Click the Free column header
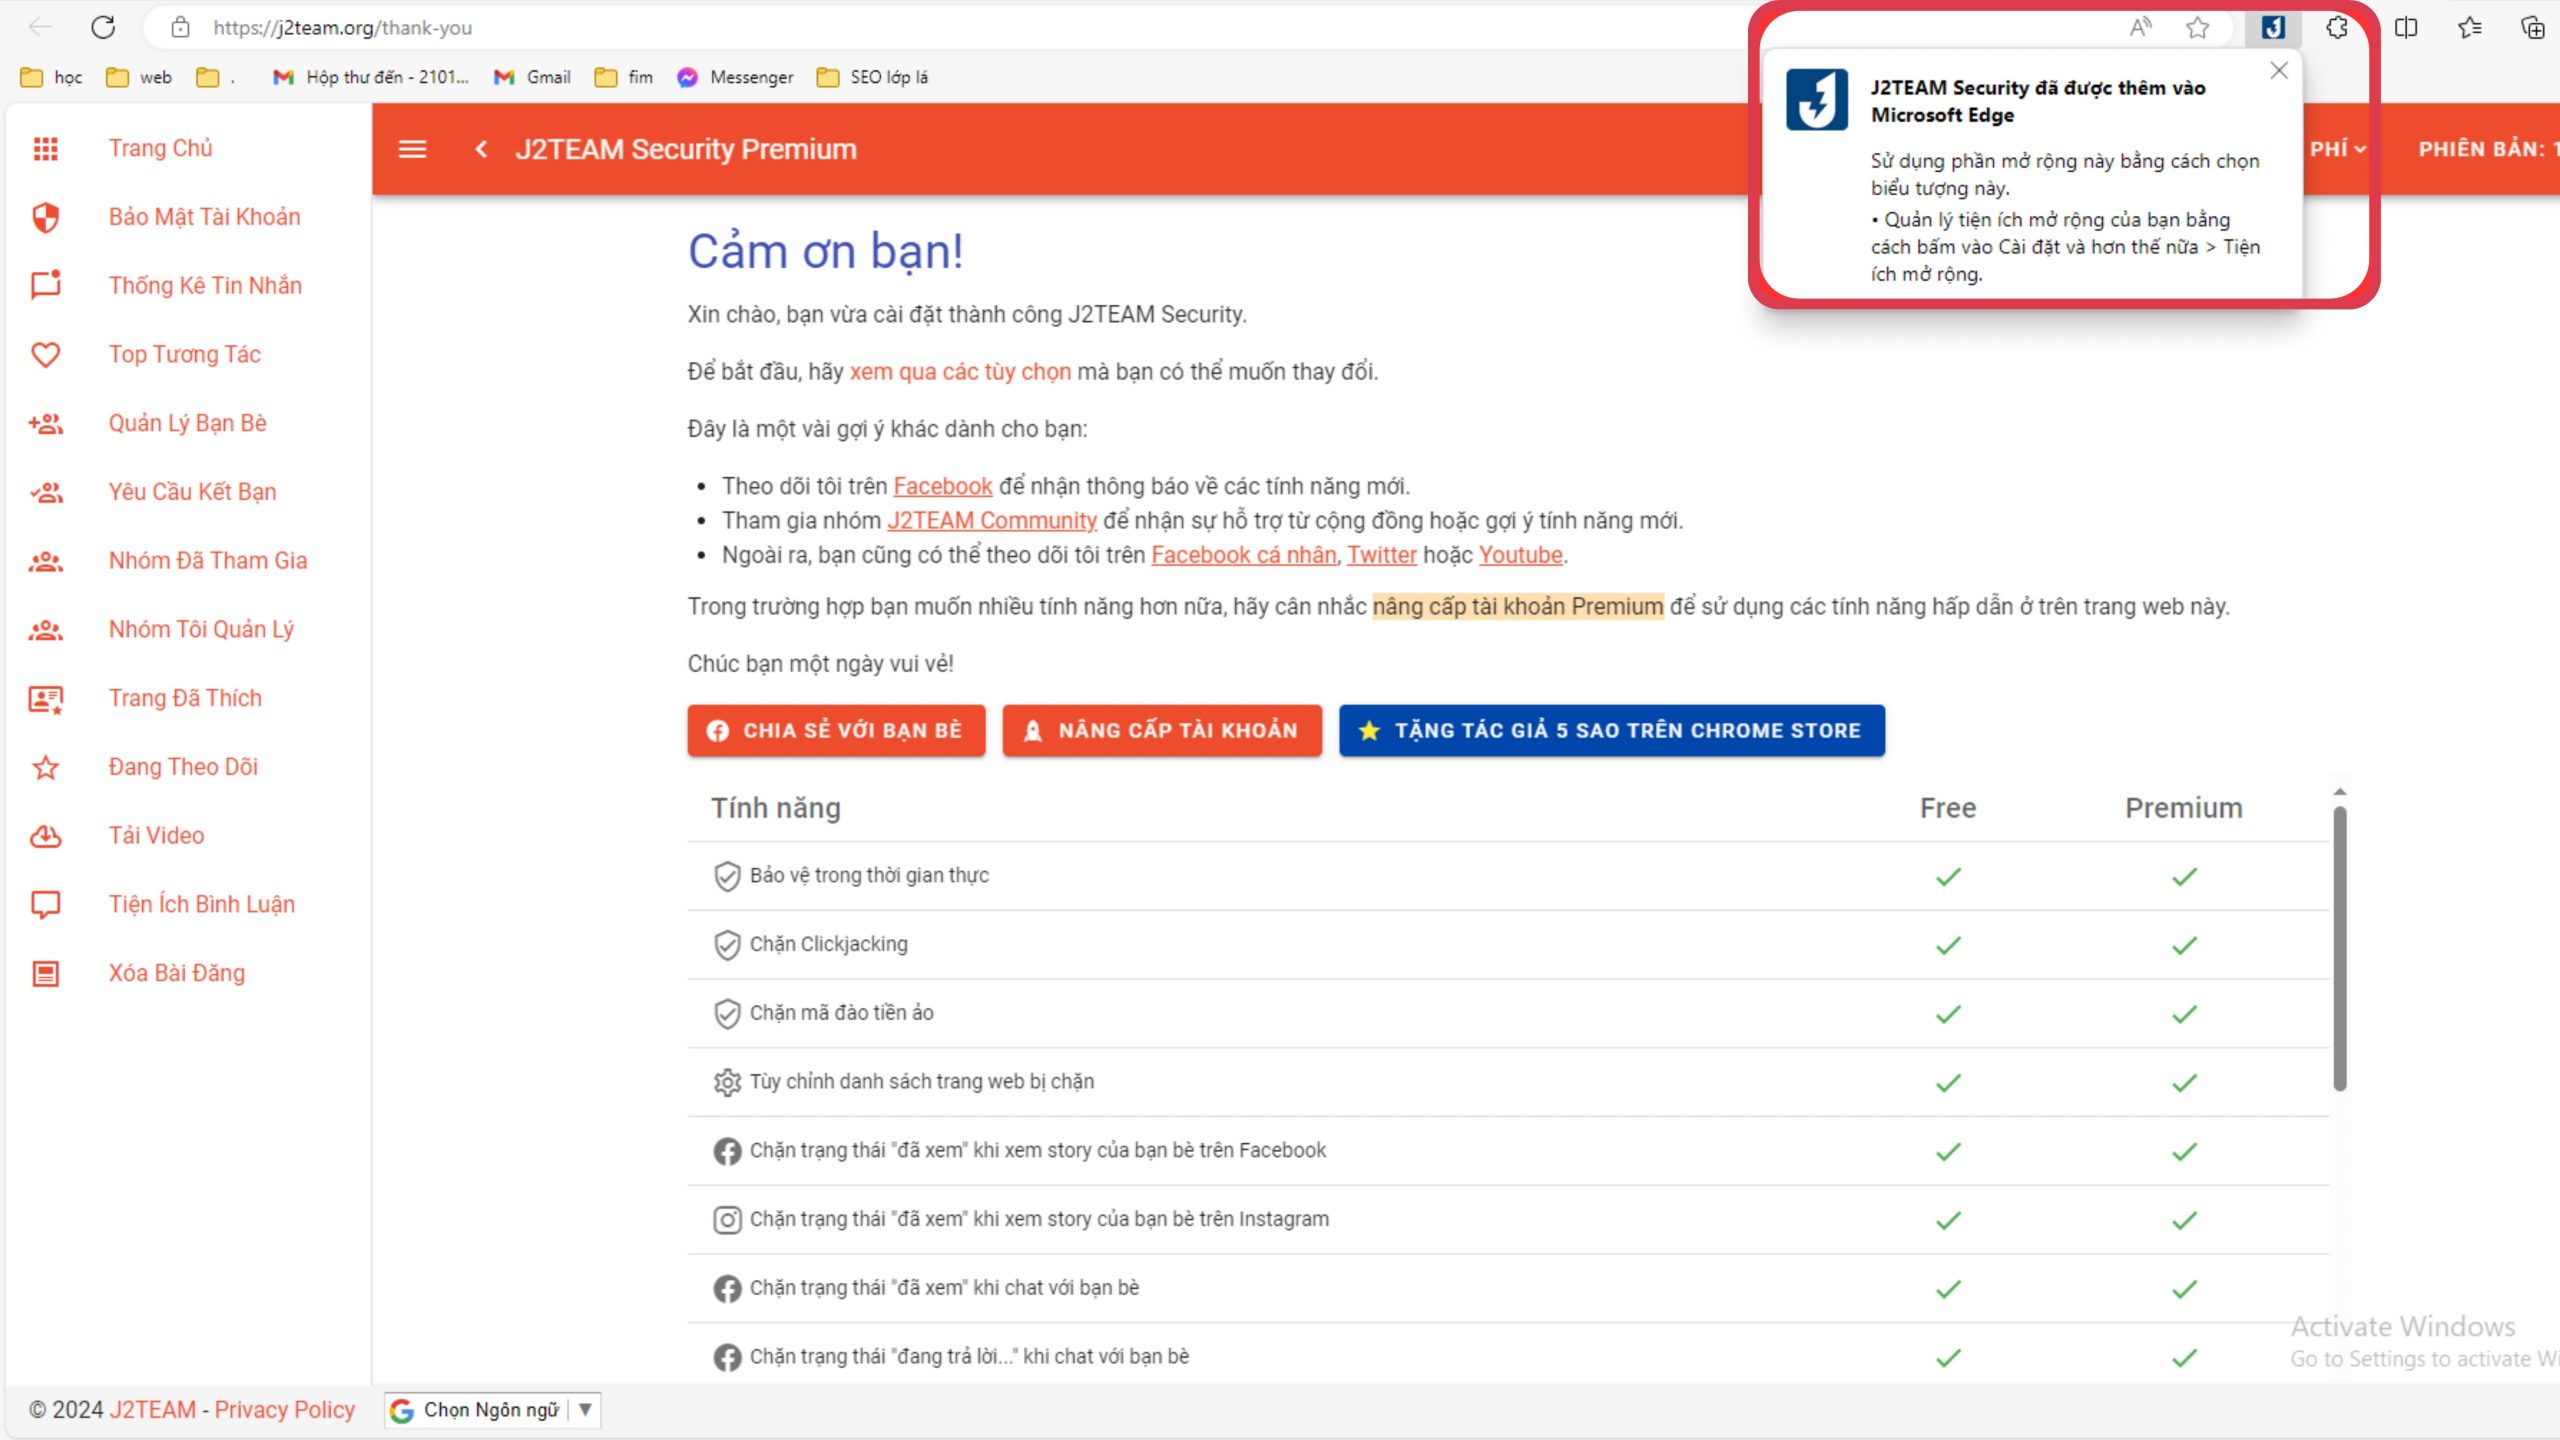 click(1948, 808)
